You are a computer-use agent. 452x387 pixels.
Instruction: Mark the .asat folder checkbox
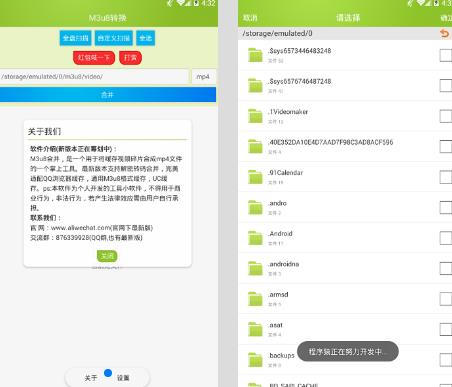pyautogui.click(x=446, y=329)
